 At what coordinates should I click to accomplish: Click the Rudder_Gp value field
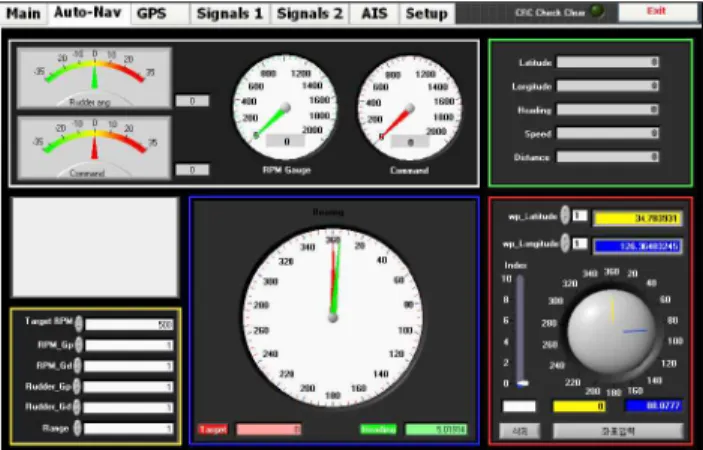pos(129,387)
